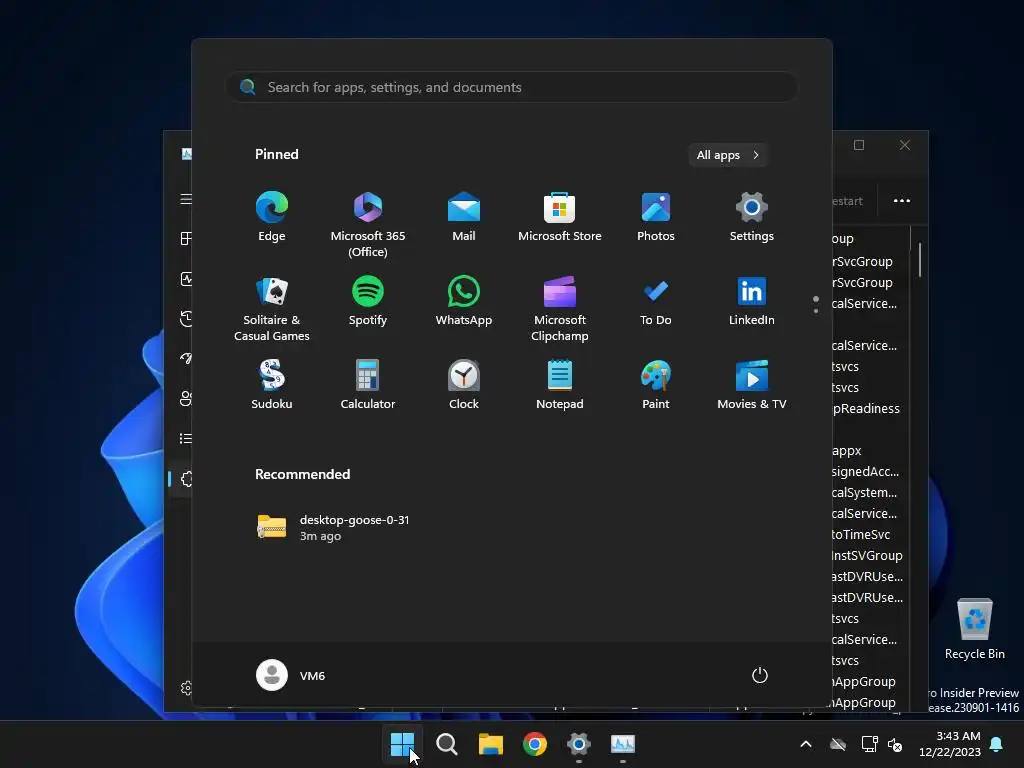The height and width of the screenshot is (768, 1024).
Task: Open Task Manager Details page icon
Action: tap(186, 438)
